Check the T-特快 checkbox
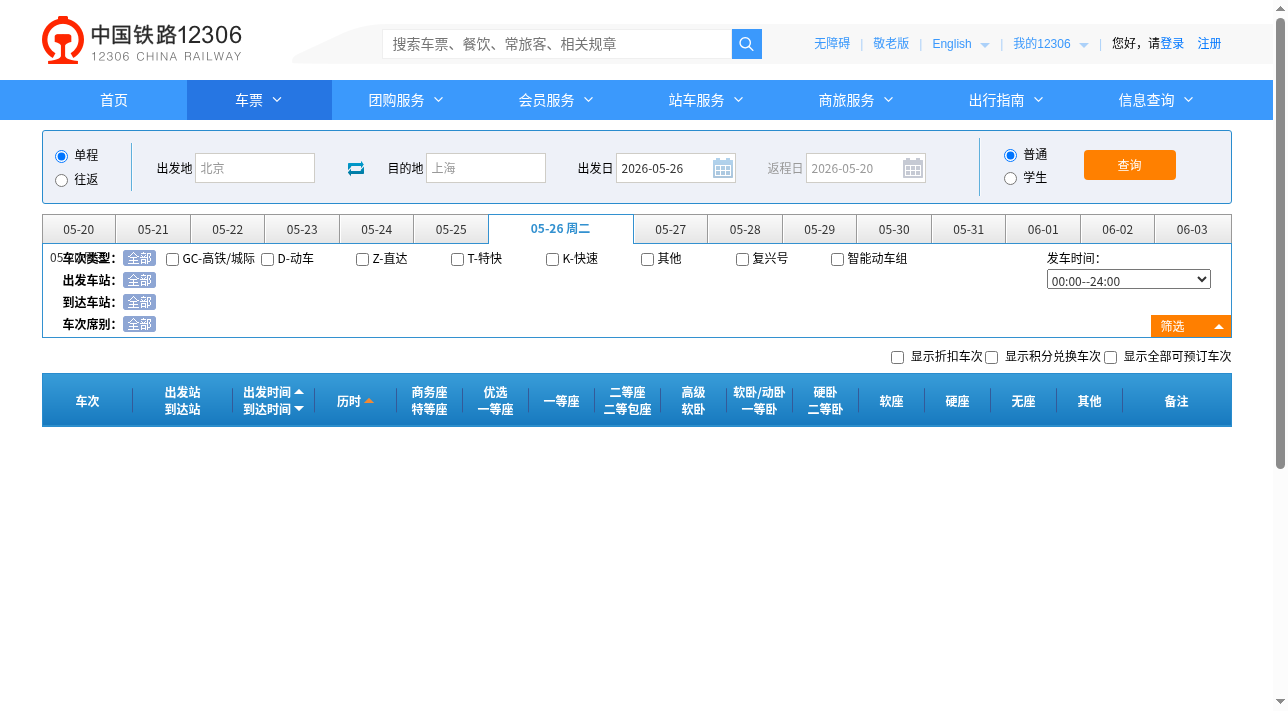Screen dimensions: 1288x711 pyautogui.click(x=457, y=259)
